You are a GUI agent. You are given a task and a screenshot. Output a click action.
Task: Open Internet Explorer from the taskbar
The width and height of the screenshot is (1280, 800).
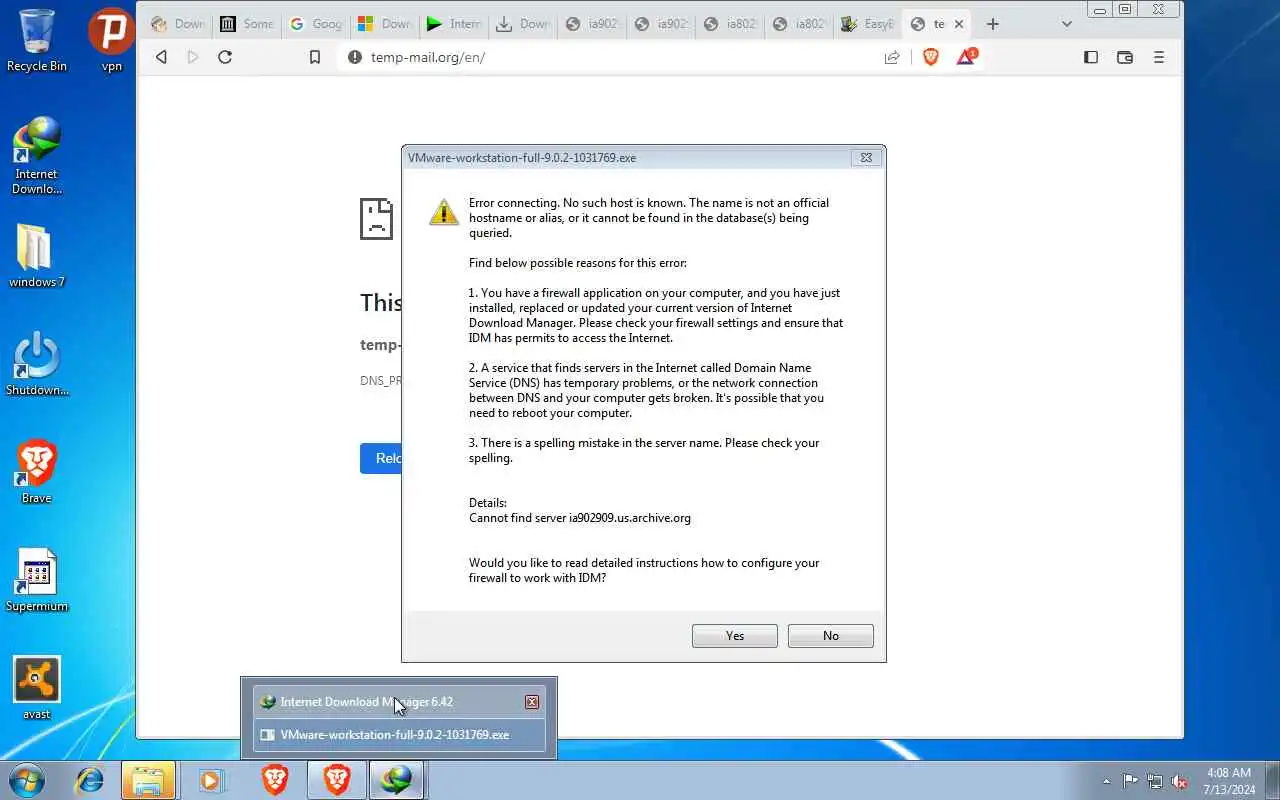point(89,779)
